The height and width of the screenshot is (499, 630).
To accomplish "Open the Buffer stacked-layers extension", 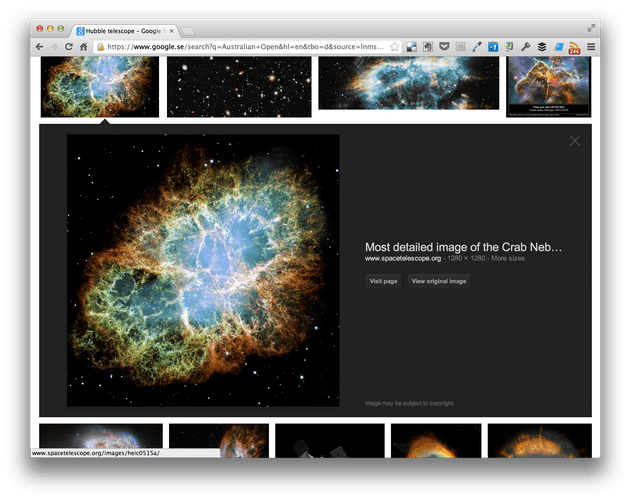I will click(541, 47).
